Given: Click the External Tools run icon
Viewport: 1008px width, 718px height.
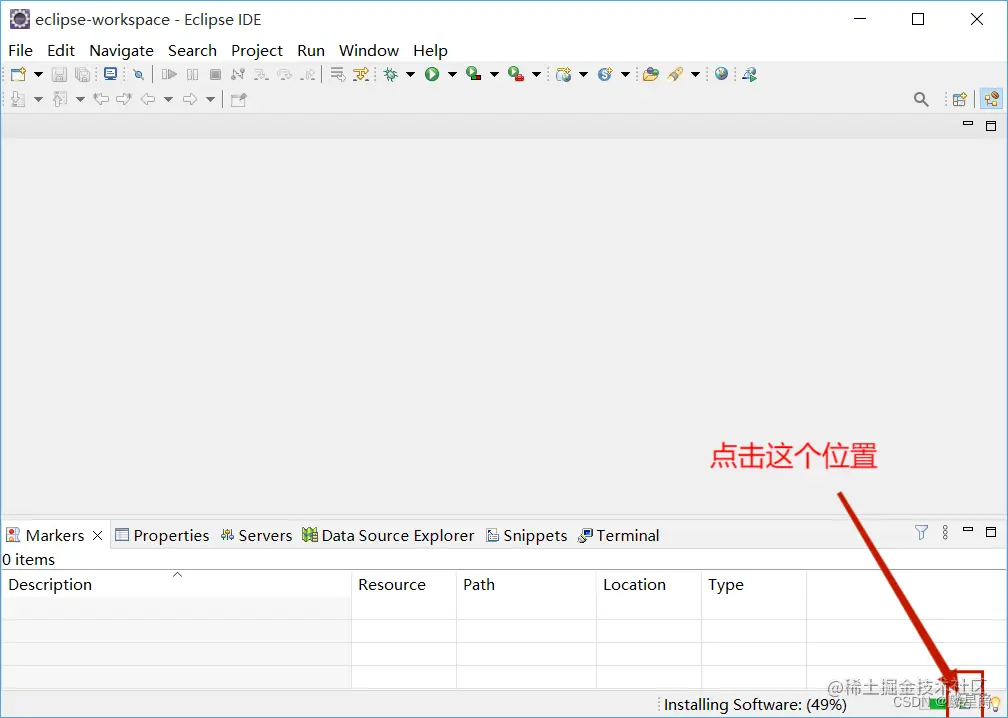Looking at the screenshot, I should [x=516, y=75].
